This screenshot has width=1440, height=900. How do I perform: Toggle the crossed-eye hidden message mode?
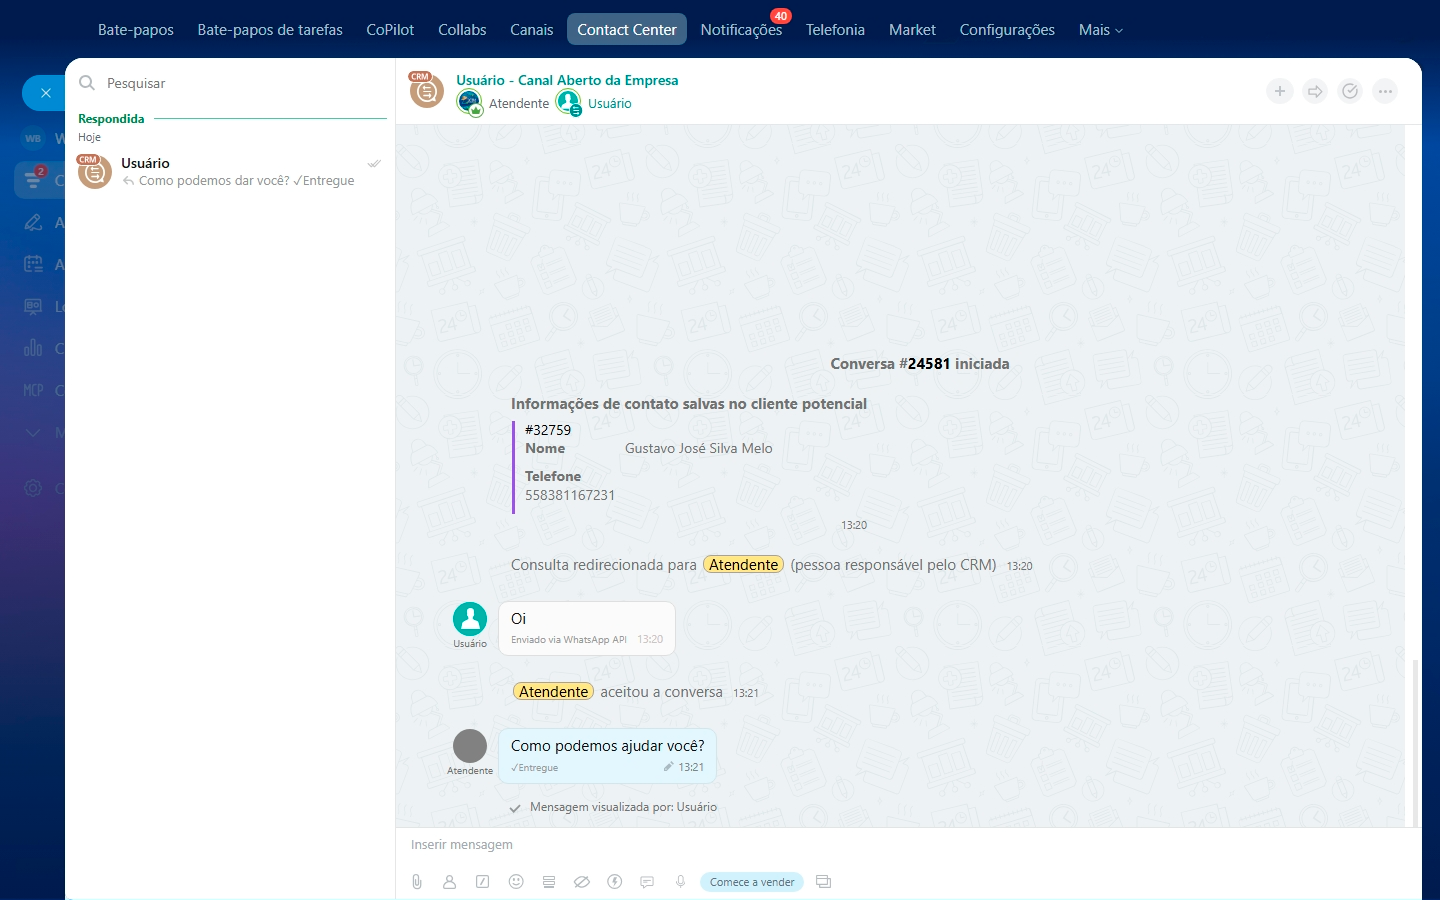(581, 882)
